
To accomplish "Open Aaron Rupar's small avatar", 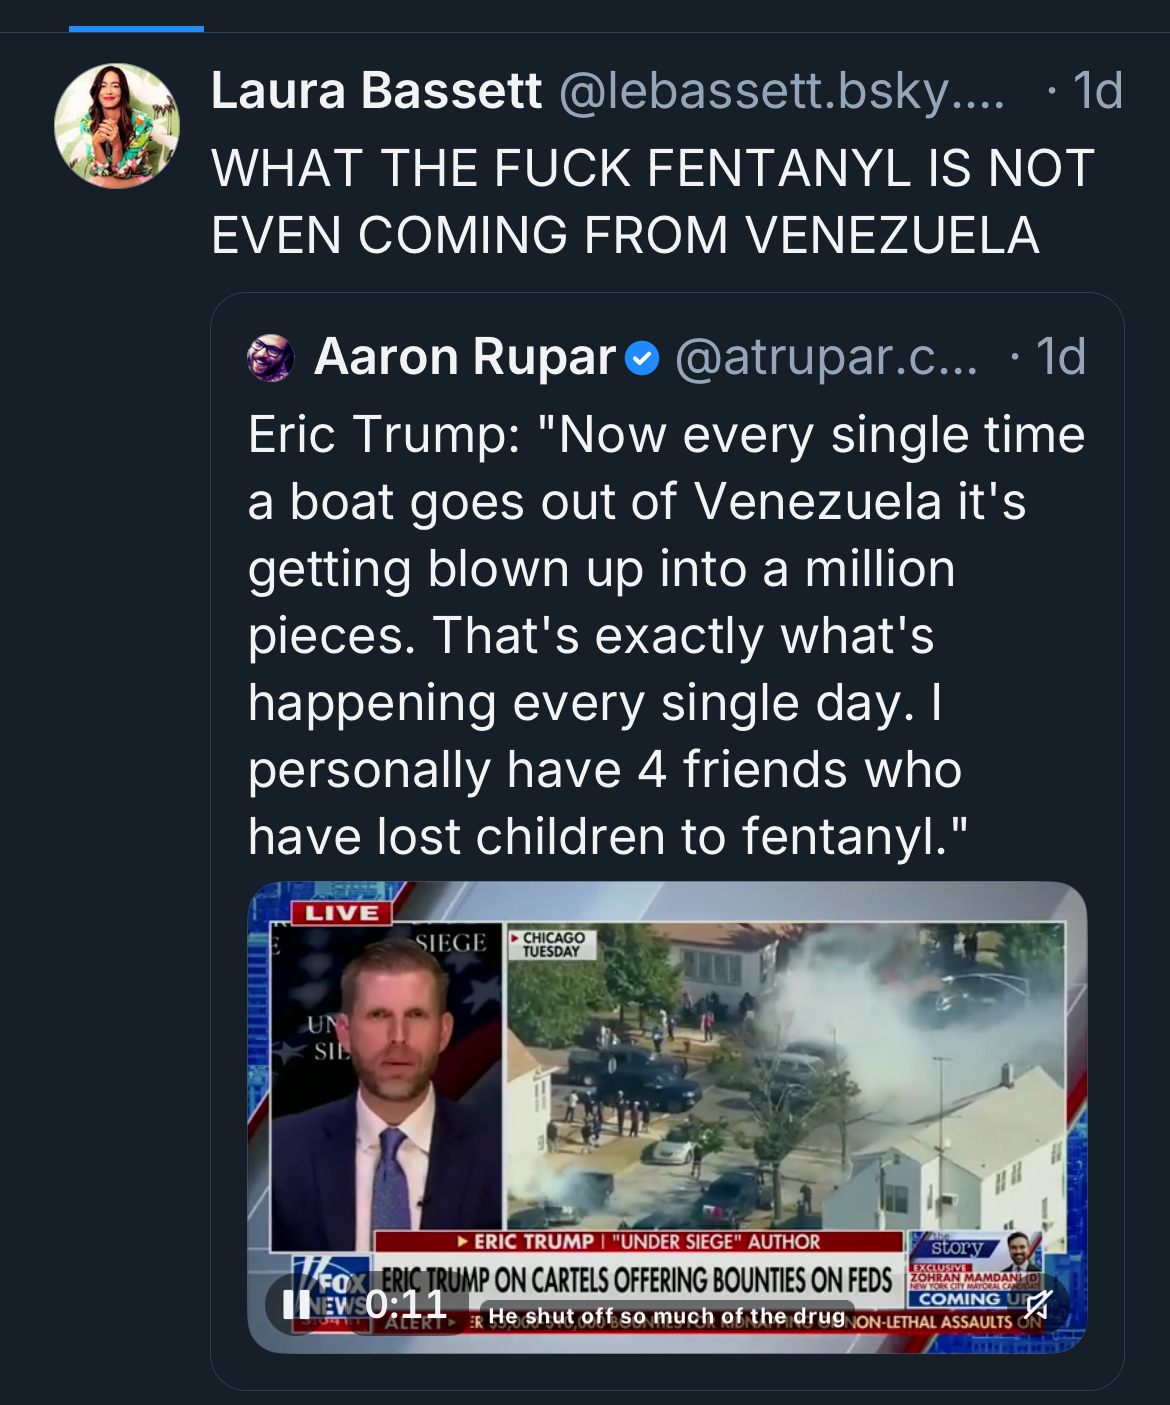I will click(x=271, y=357).
